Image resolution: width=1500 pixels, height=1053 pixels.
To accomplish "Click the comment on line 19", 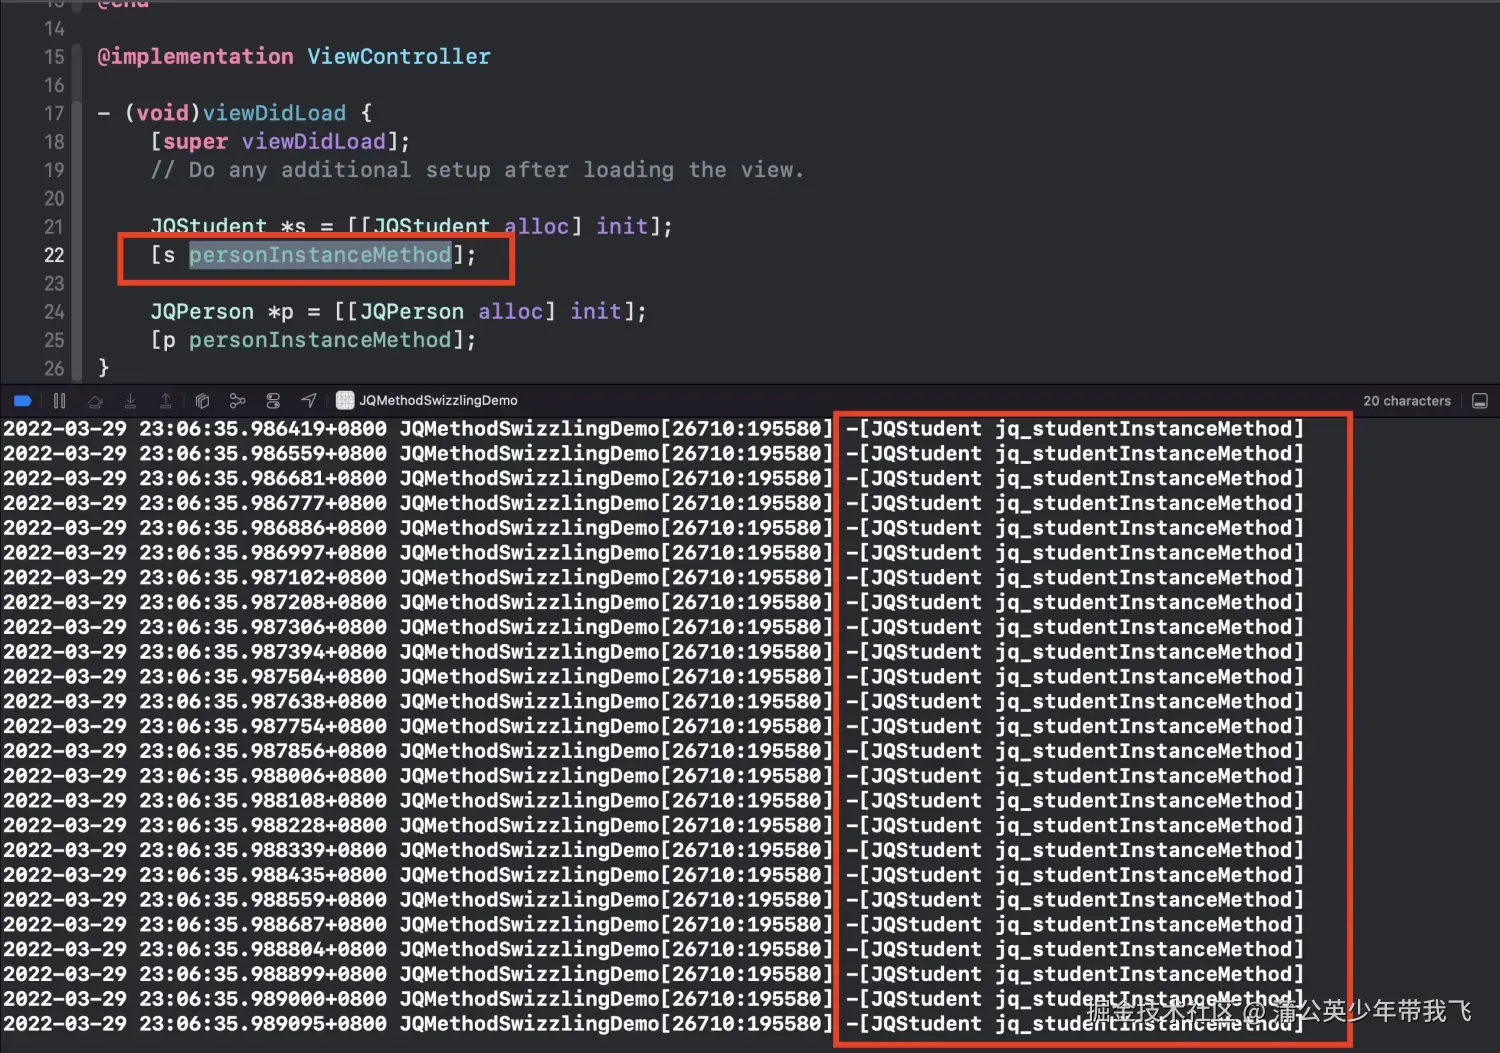I will [477, 170].
